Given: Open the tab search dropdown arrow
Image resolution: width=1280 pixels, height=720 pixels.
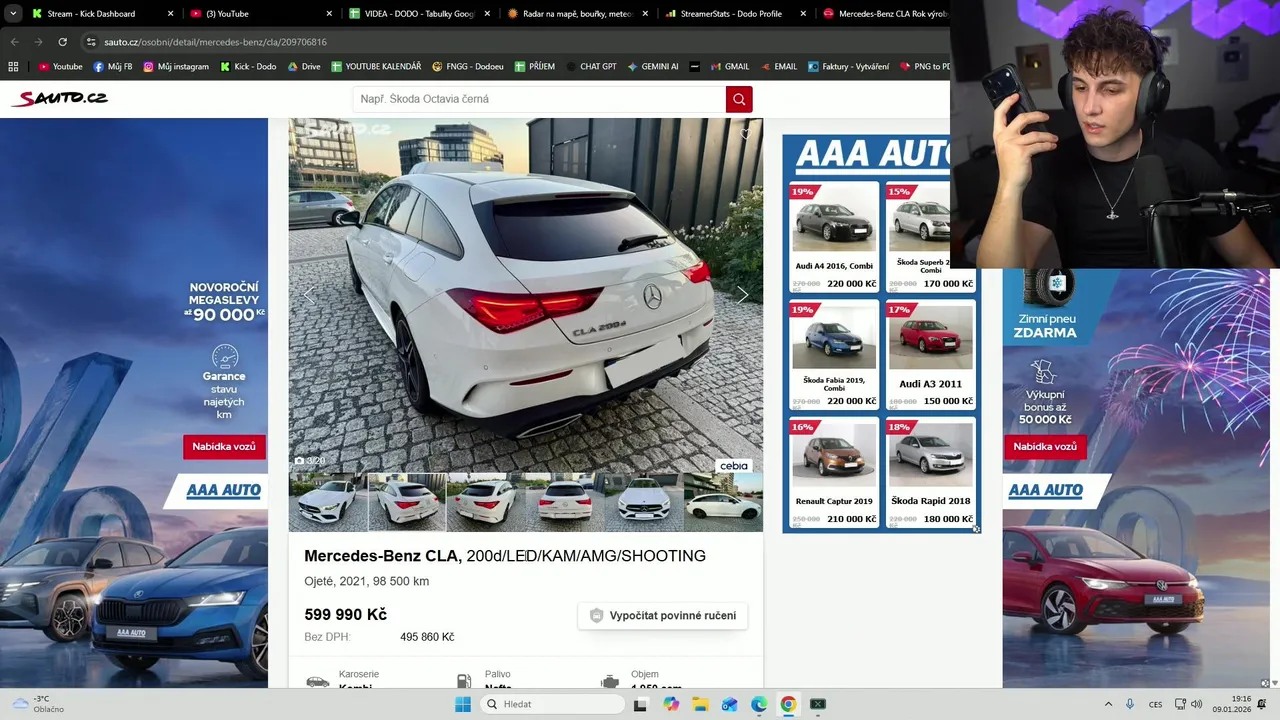Looking at the screenshot, I should [13, 14].
